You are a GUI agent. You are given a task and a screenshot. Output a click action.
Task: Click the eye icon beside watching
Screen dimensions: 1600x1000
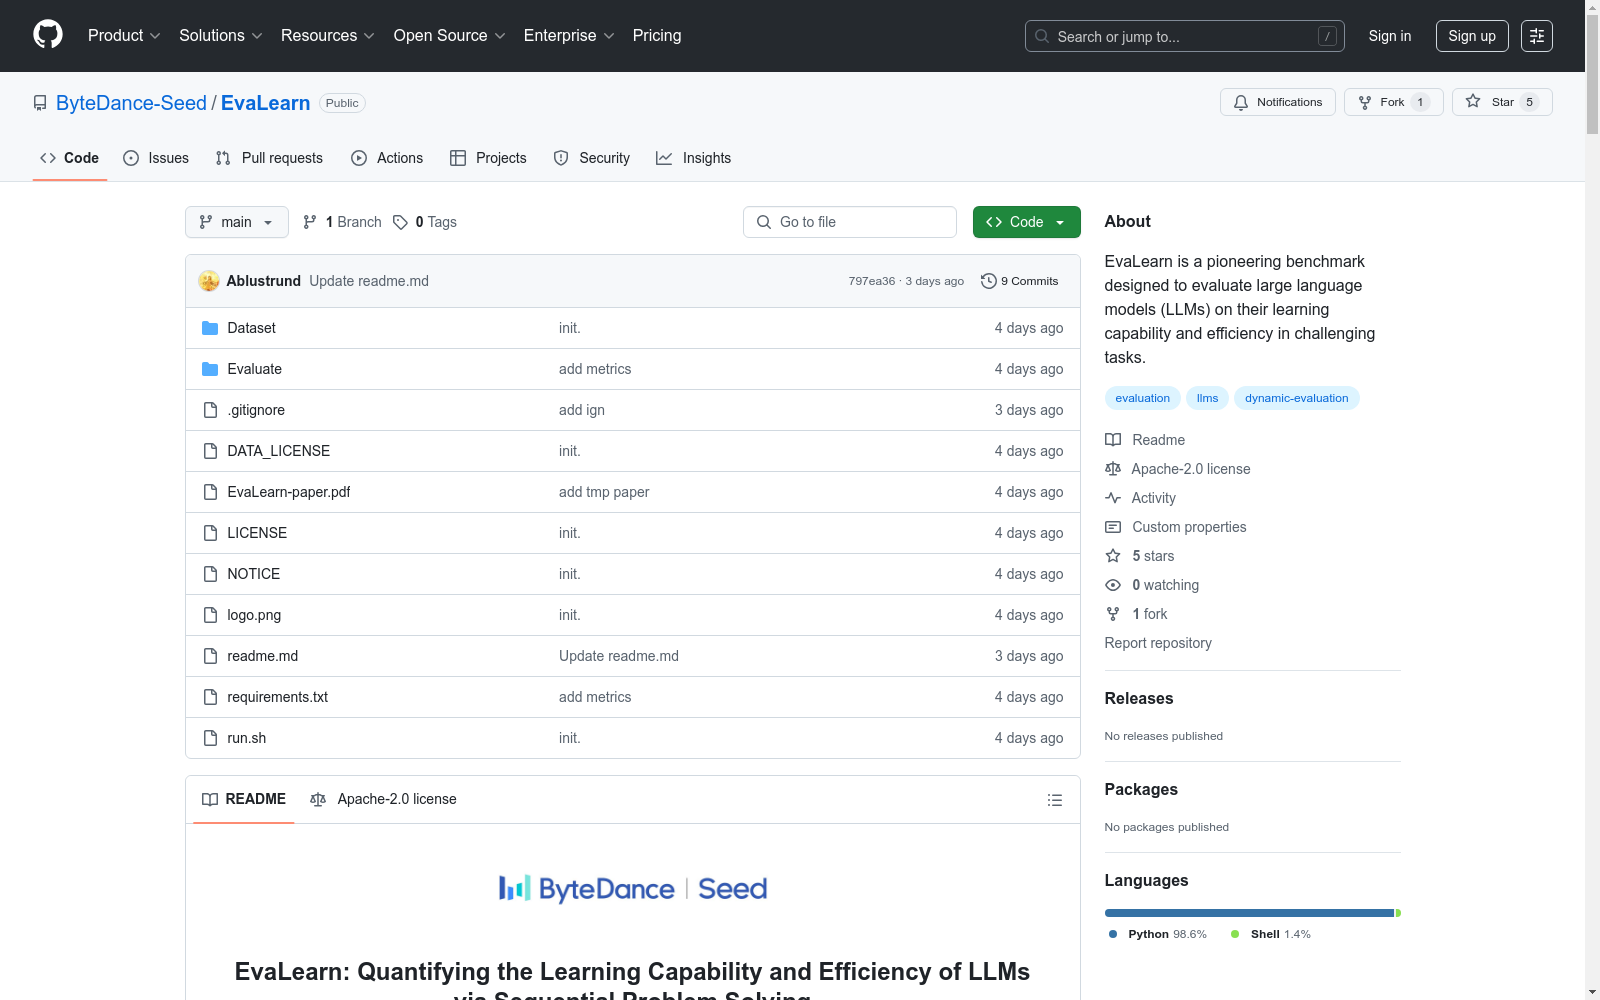pyautogui.click(x=1113, y=585)
